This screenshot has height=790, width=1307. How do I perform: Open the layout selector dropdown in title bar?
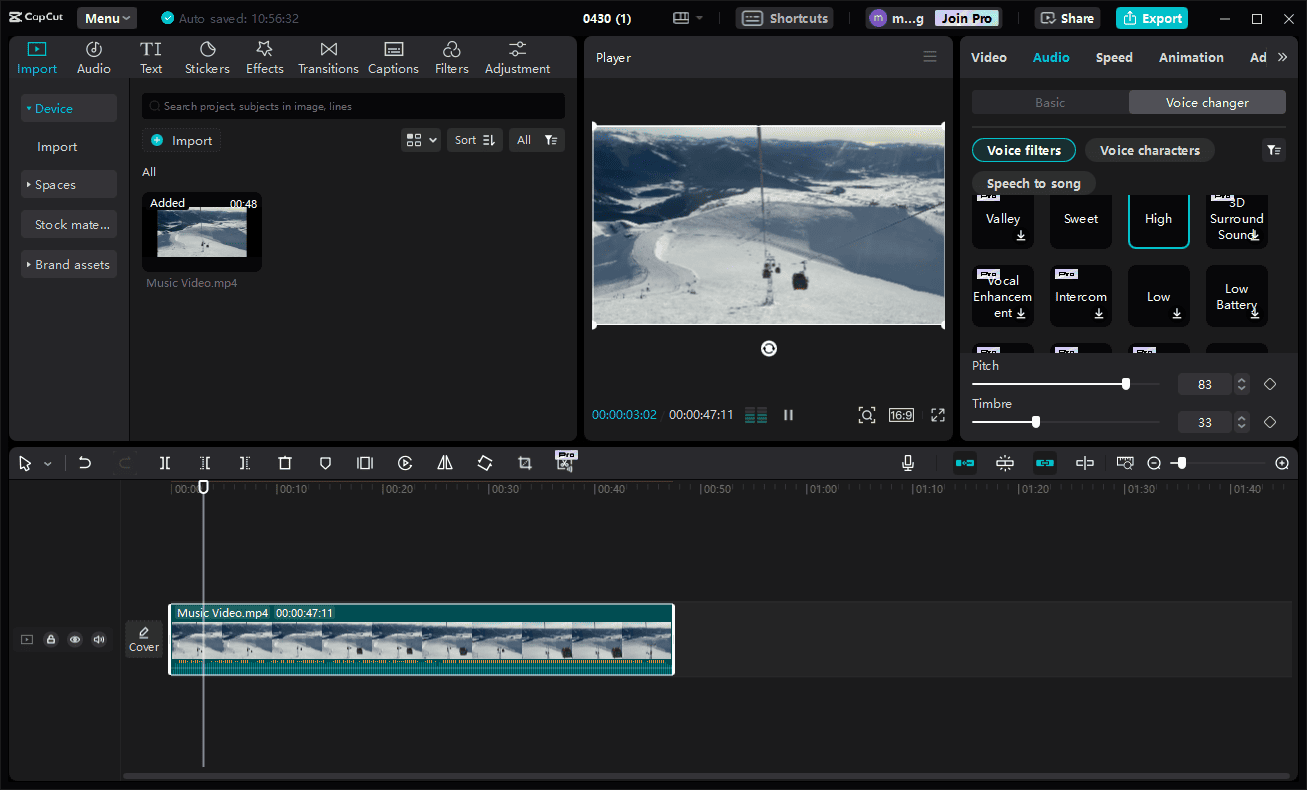tap(688, 18)
